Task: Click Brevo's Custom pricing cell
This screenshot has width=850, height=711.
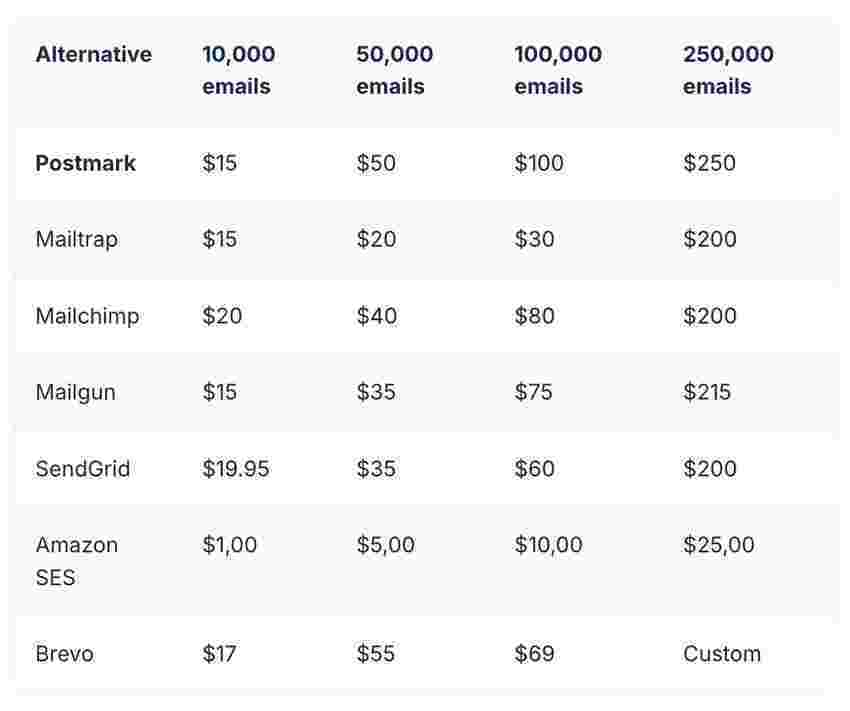Action: pos(722,654)
